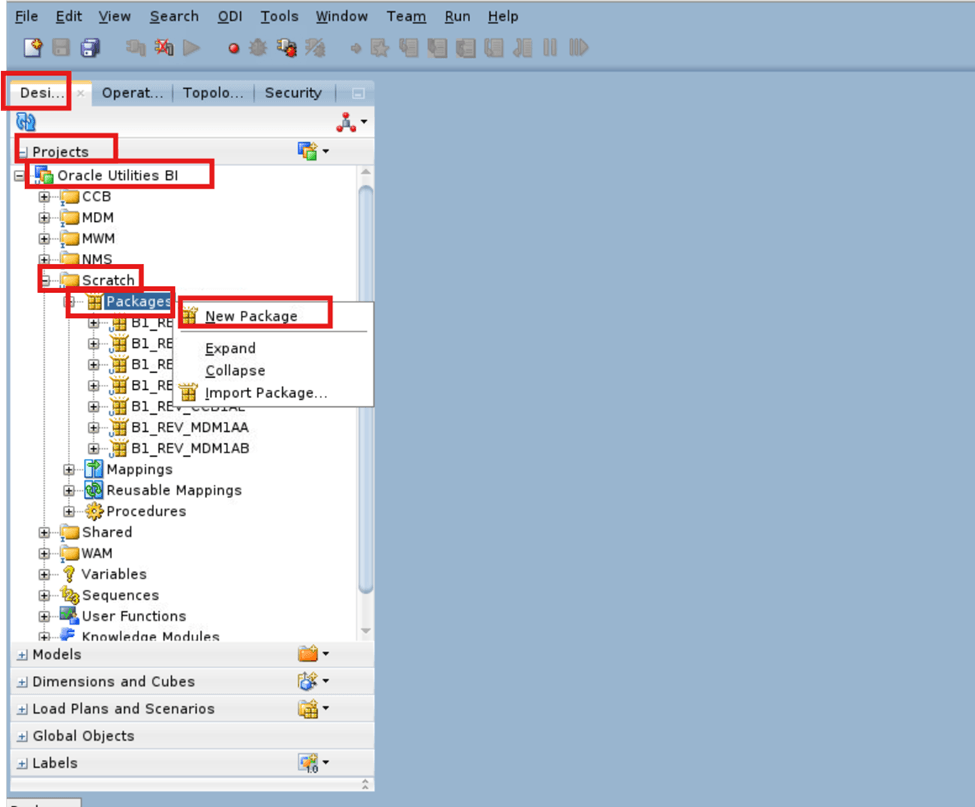This screenshot has width=975, height=807.
Task: Collapse the Scratch folder node
Action: 44,280
